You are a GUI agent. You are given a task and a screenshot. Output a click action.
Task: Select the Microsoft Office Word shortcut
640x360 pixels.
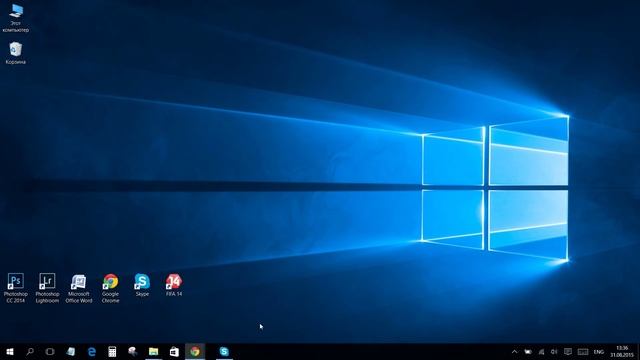(79, 288)
